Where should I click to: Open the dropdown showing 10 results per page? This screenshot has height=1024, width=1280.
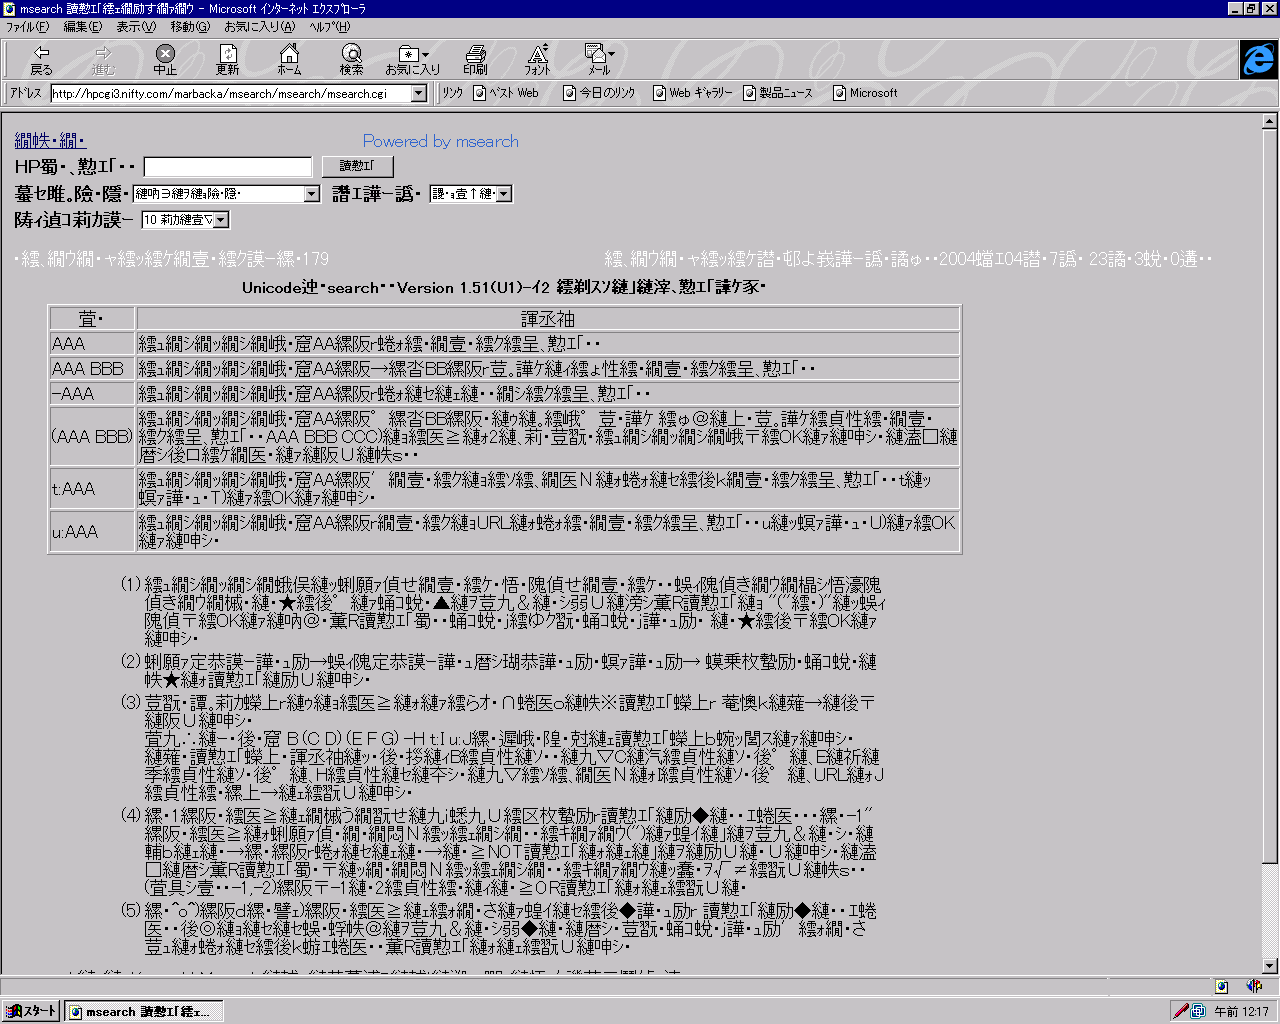tap(221, 220)
